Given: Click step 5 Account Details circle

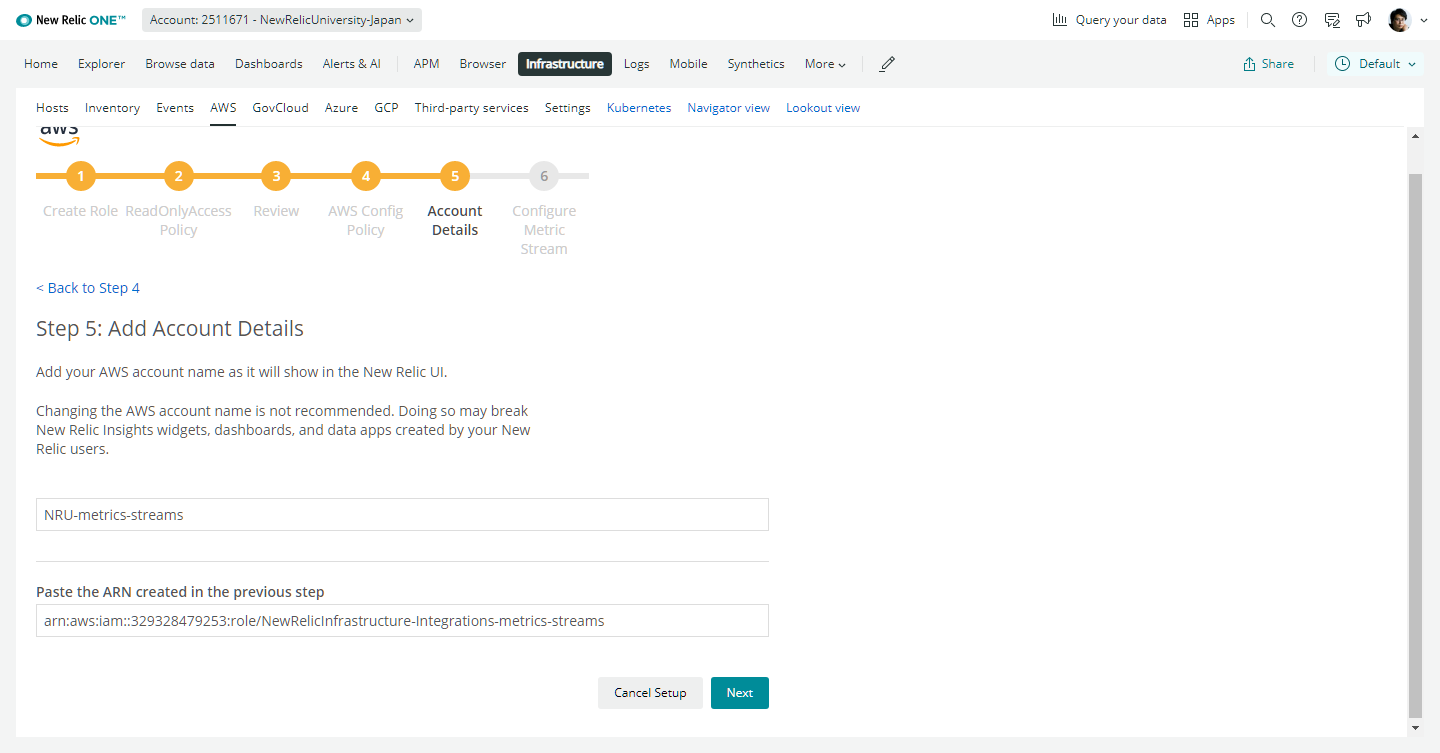Looking at the screenshot, I should [455, 176].
